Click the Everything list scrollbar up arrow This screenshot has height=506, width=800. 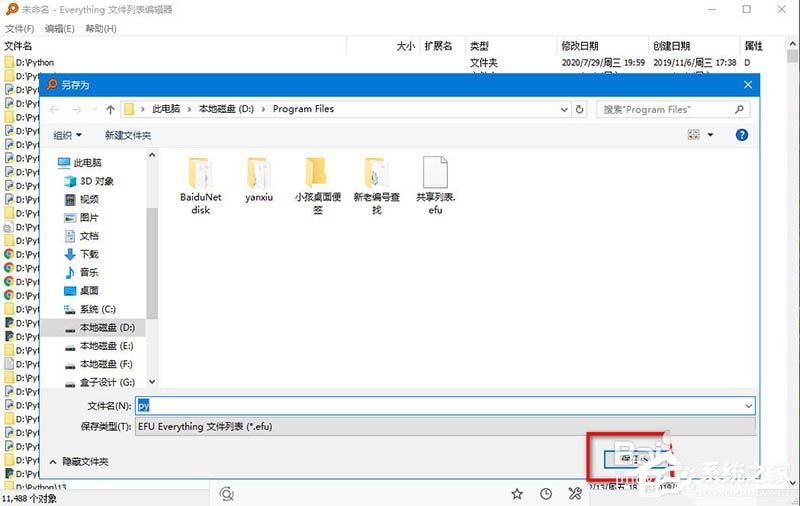click(x=792, y=44)
